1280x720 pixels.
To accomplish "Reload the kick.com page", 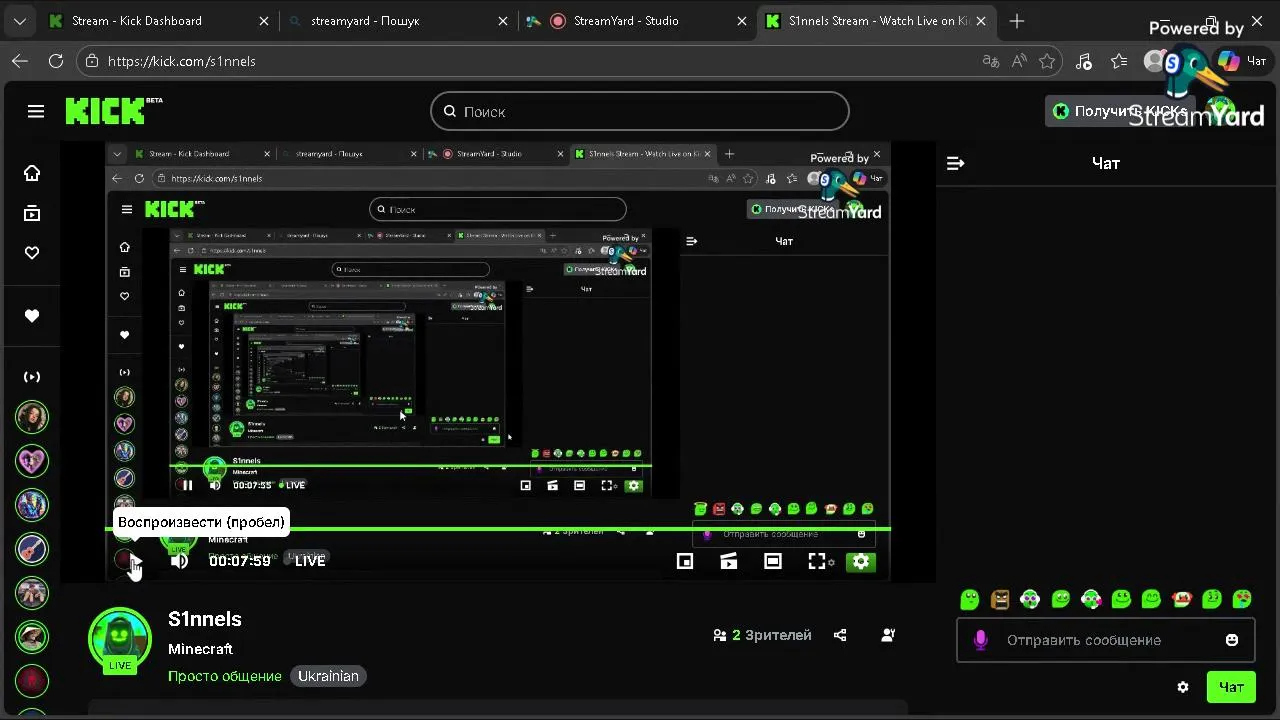I will pos(56,61).
